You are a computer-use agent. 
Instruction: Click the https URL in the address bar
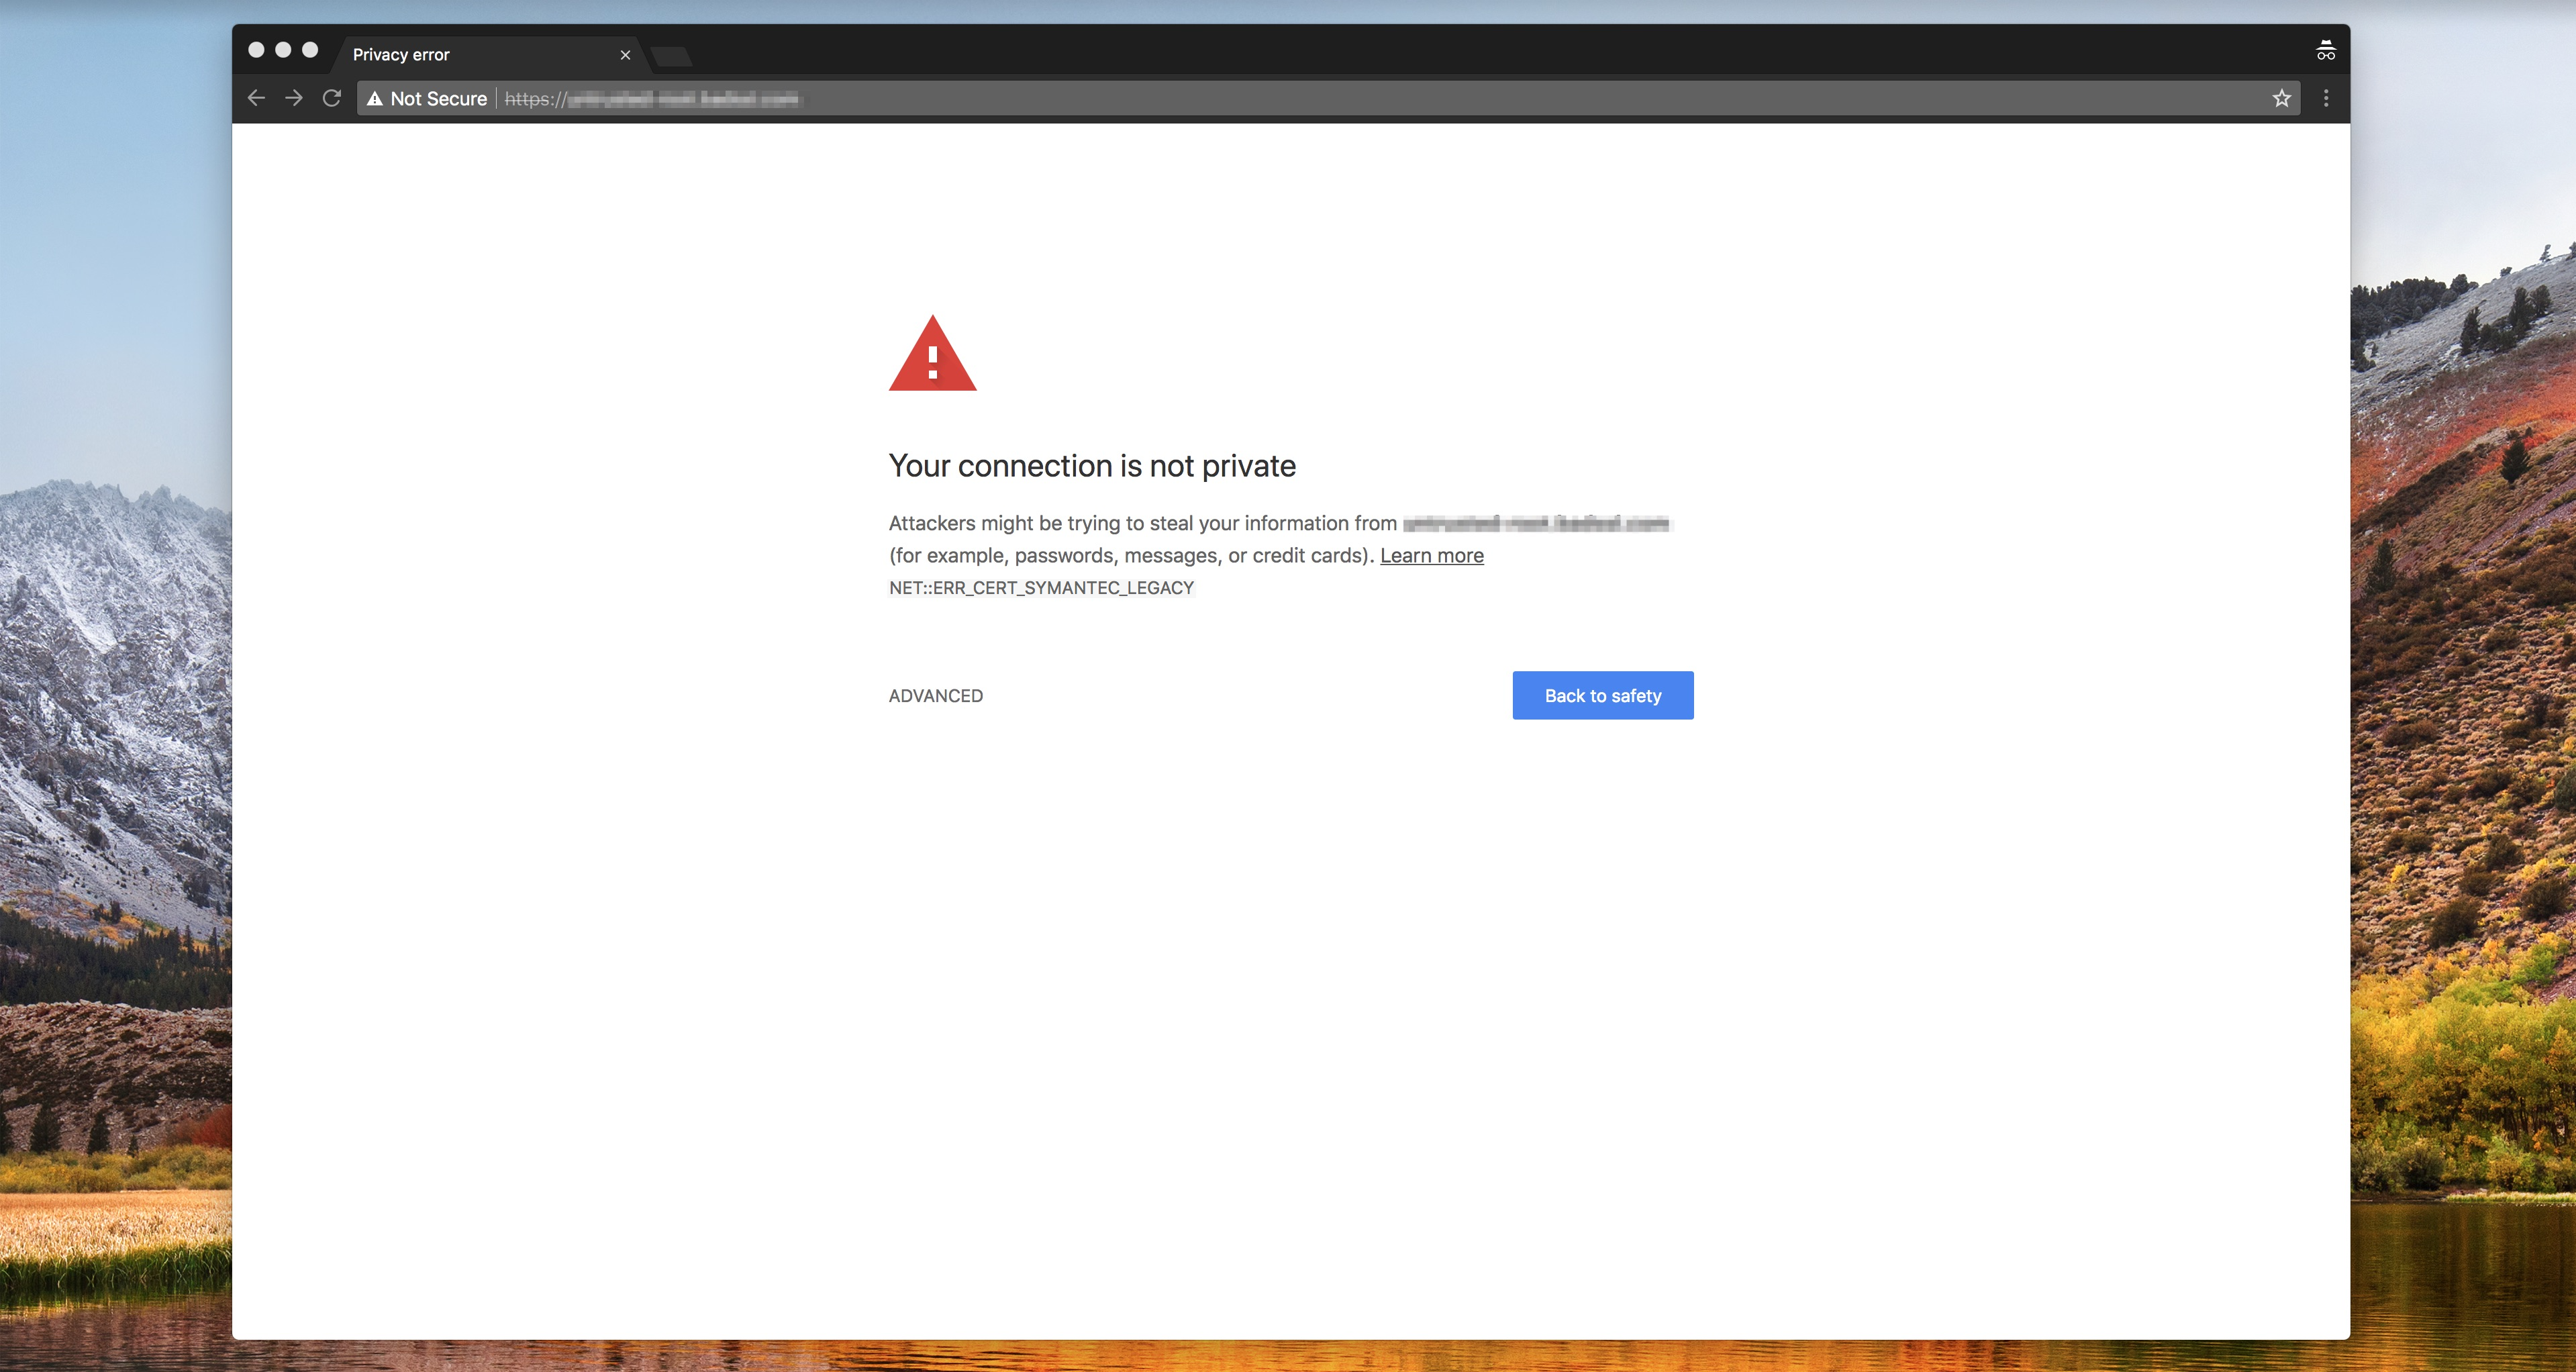coord(650,99)
